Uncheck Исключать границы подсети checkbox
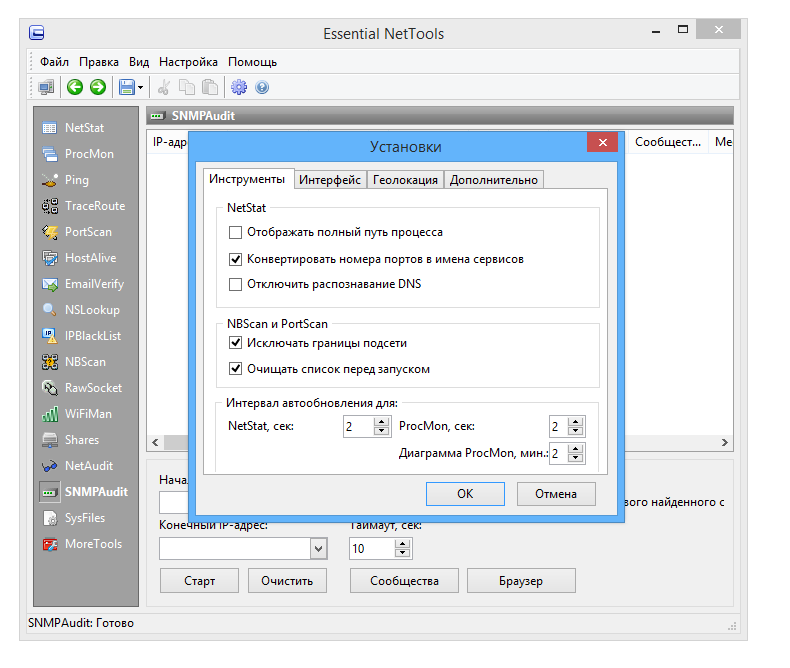The width and height of the screenshot is (790, 668). [x=235, y=343]
